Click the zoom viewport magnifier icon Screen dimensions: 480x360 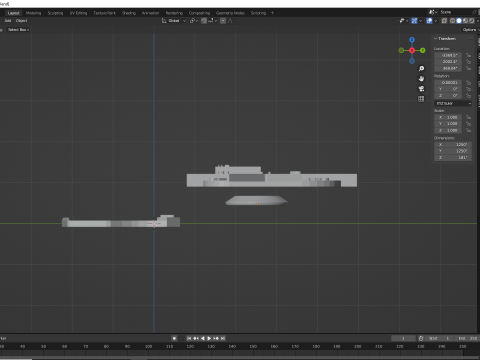coord(421,68)
